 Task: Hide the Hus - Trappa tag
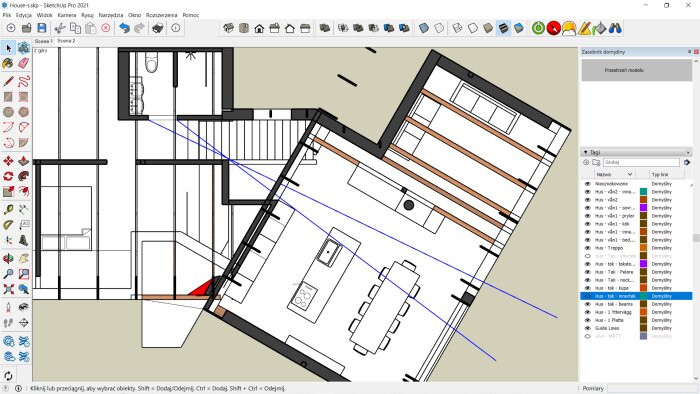(588, 248)
